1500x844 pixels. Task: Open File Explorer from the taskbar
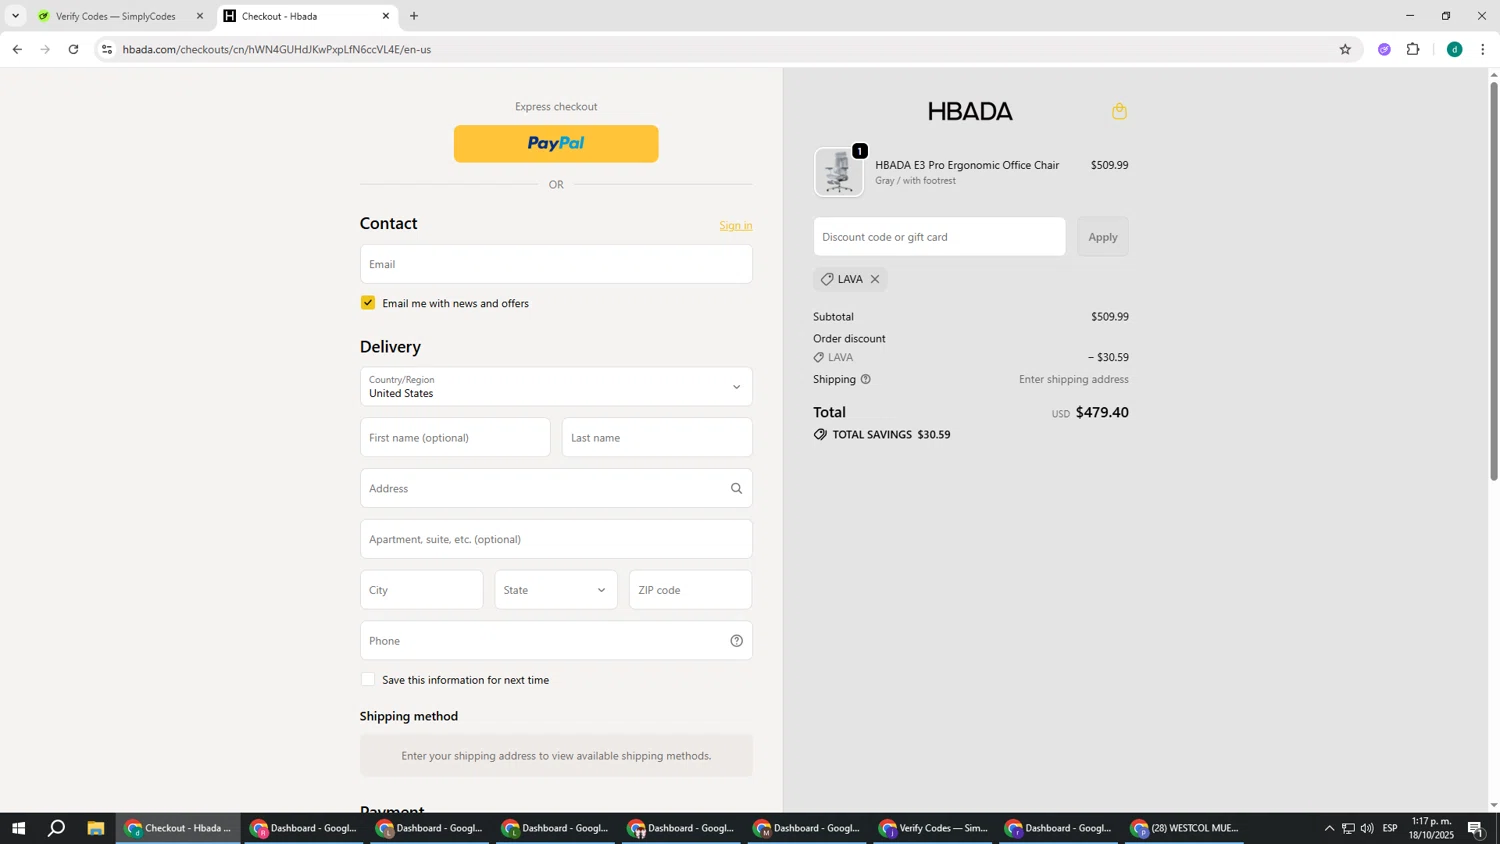click(x=96, y=828)
